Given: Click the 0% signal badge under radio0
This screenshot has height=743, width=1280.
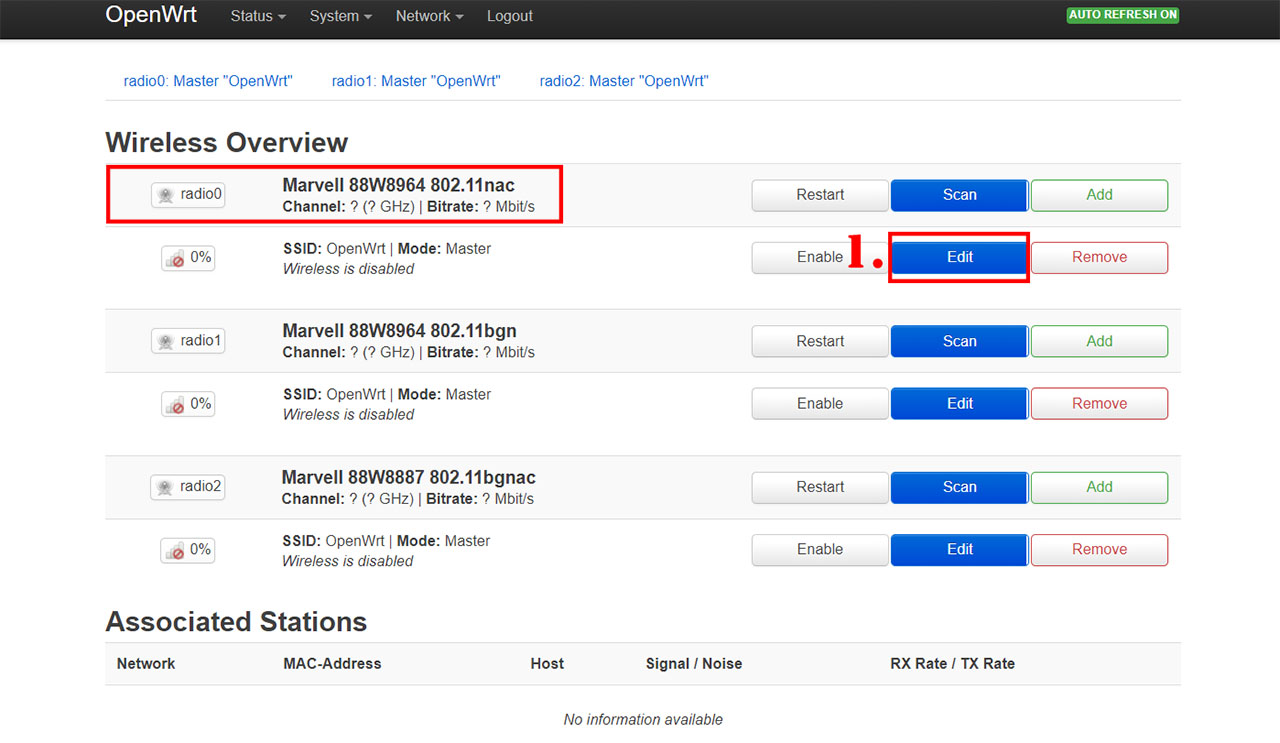Looking at the screenshot, I should (188, 258).
